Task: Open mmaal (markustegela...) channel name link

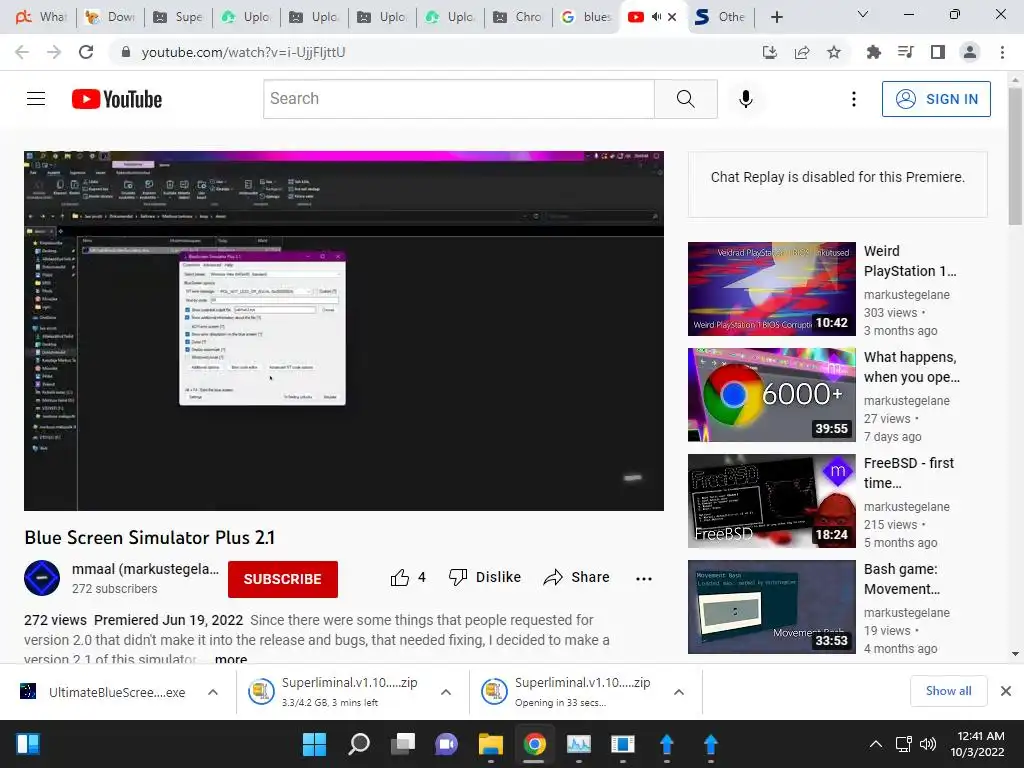Action: click(145, 569)
